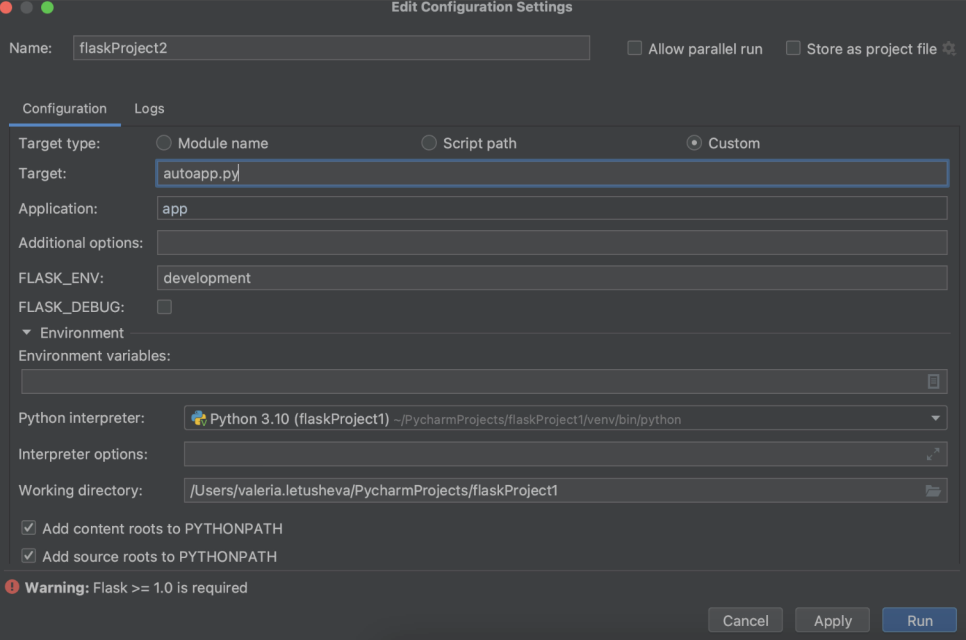Screen dimensions: 966x640
Task: Select the Configuration tab
Action: (x=64, y=108)
